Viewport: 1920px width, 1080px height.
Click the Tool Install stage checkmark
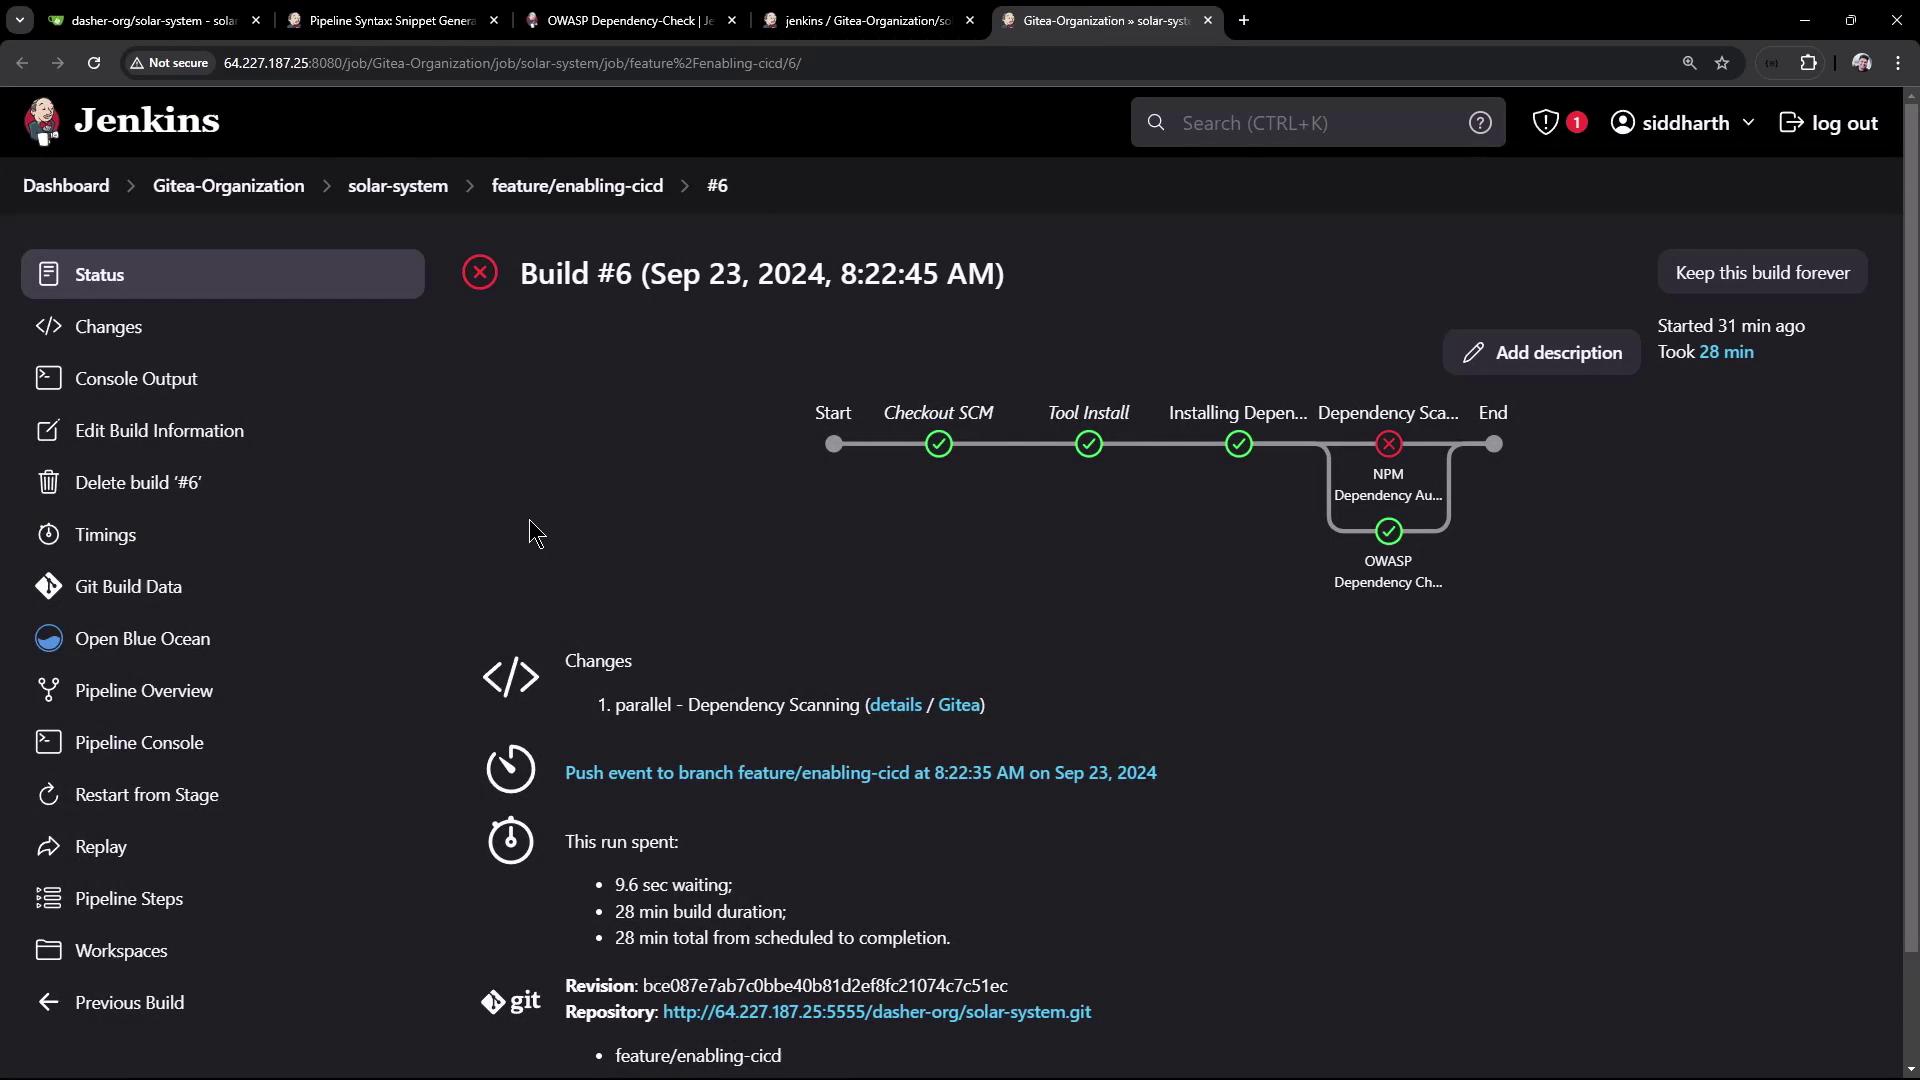(1088, 444)
